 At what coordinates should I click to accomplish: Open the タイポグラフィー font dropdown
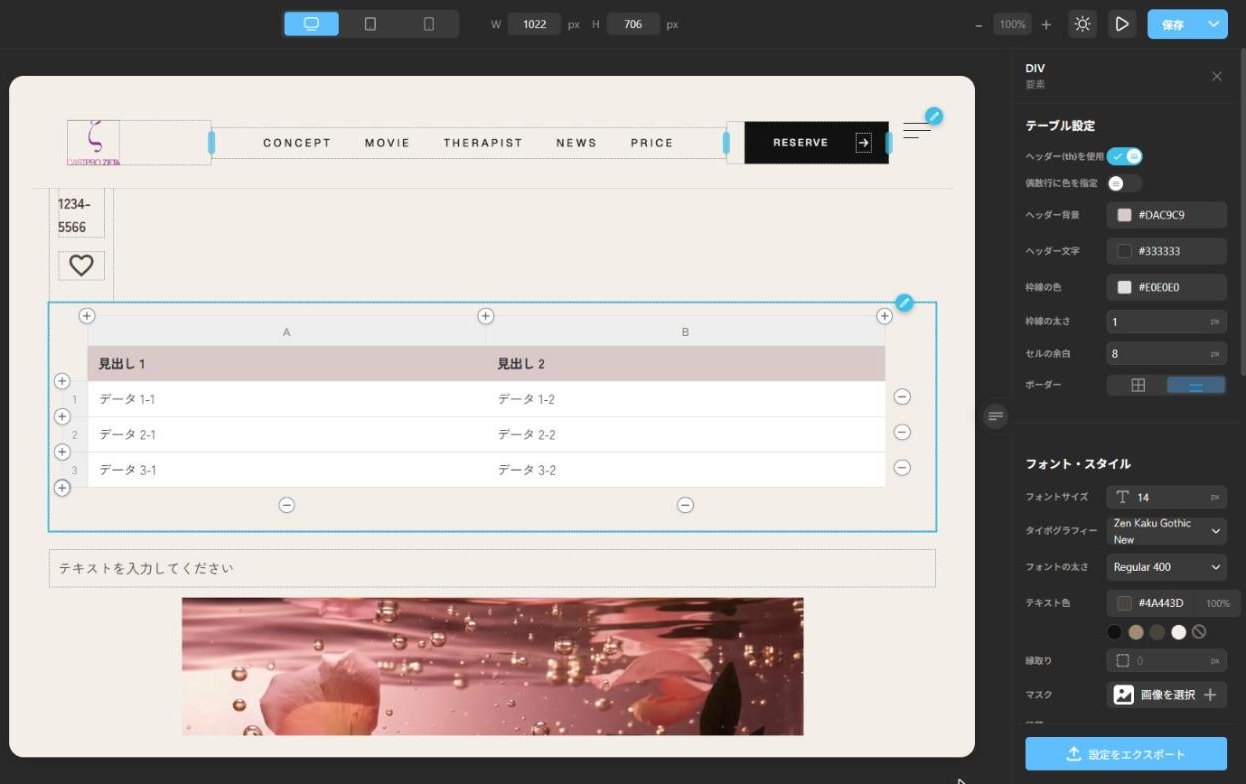point(1166,531)
